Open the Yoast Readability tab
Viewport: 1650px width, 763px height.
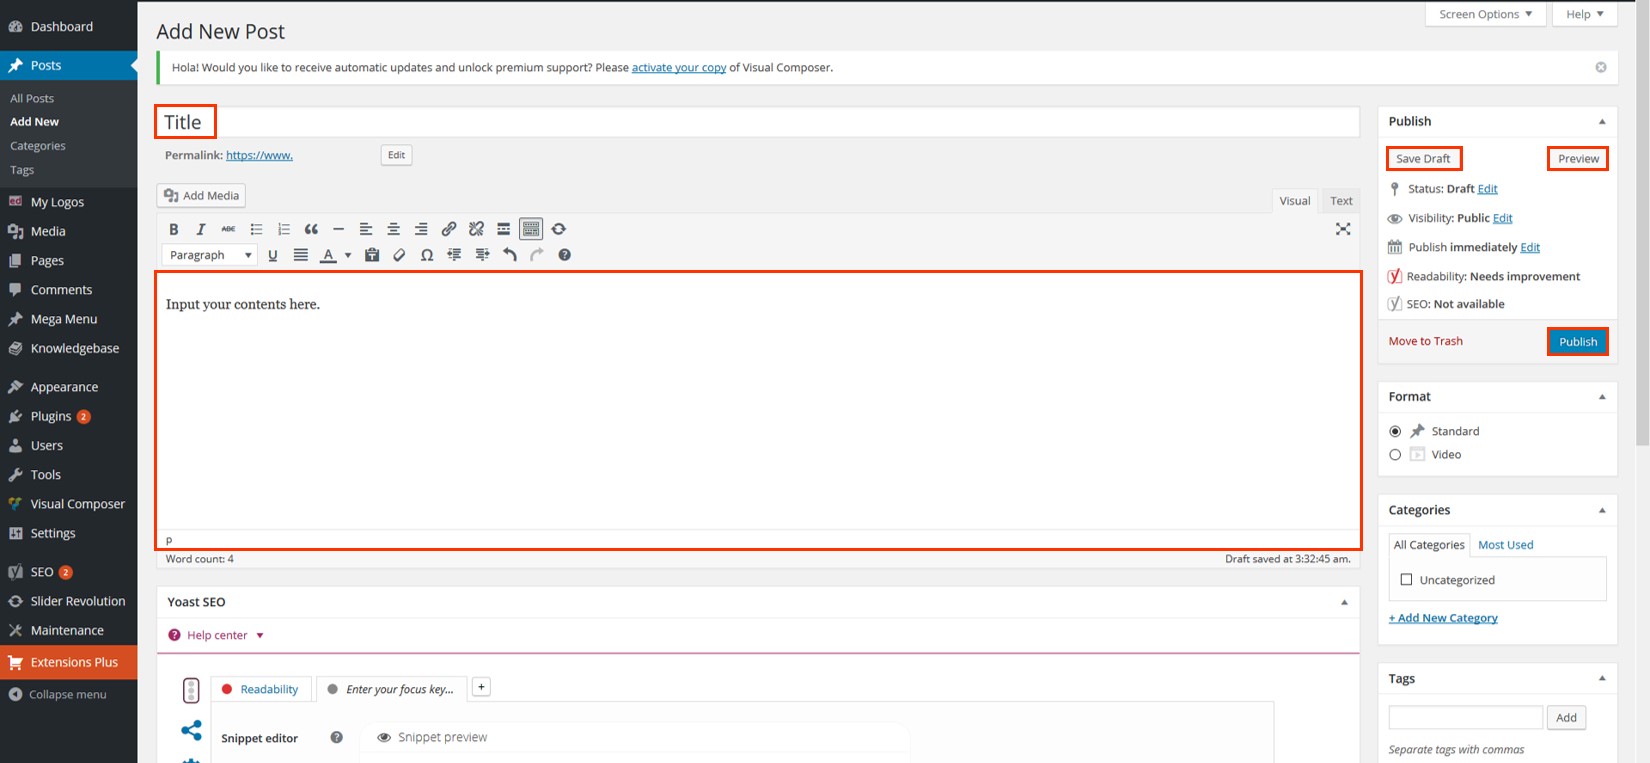(x=260, y=689)
